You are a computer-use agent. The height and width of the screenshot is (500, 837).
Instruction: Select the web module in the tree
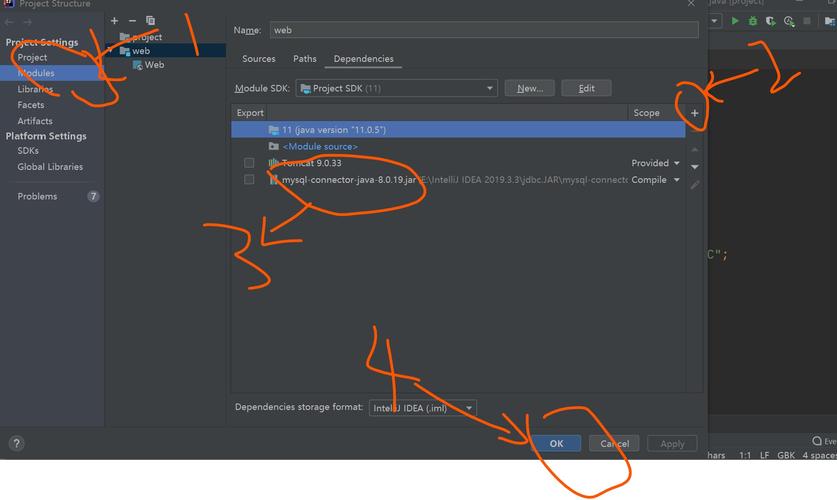[135, 51]
